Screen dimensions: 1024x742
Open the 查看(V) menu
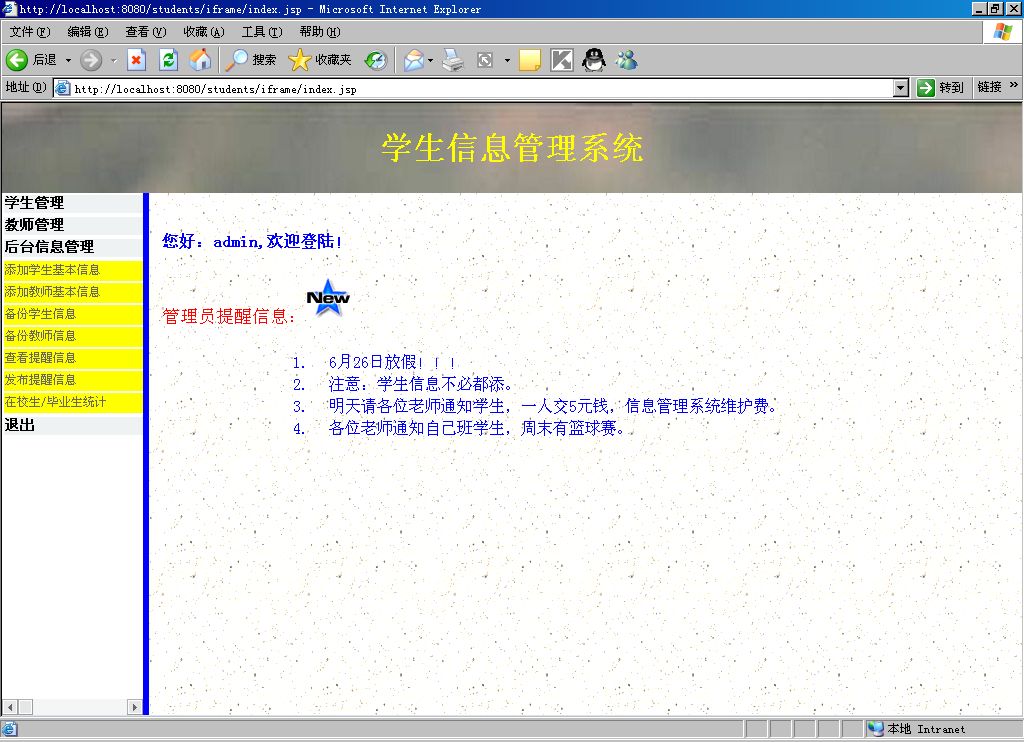pos(146,31)
